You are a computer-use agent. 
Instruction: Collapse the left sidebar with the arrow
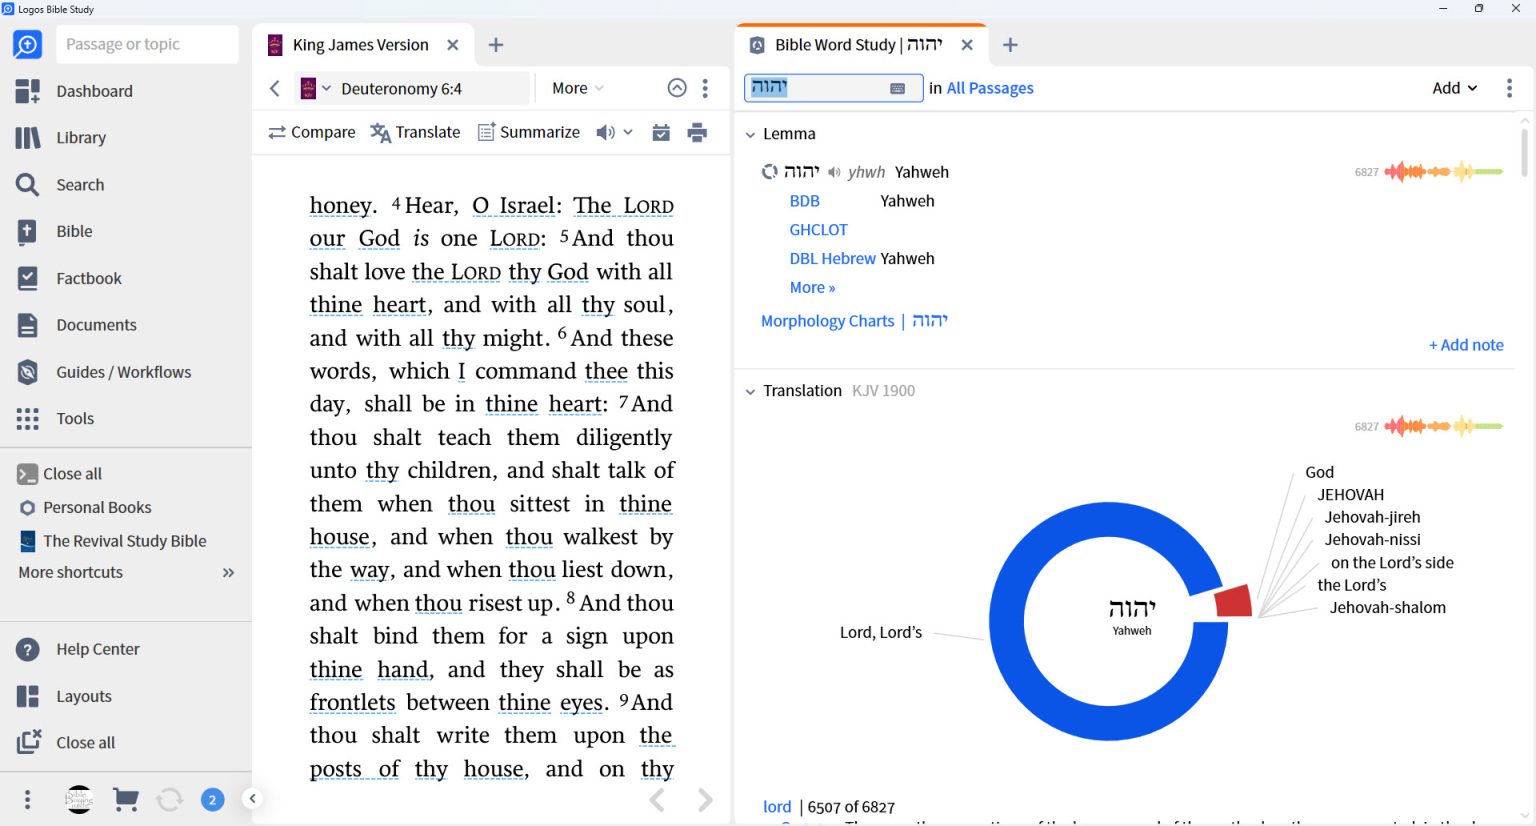point(252,799)
